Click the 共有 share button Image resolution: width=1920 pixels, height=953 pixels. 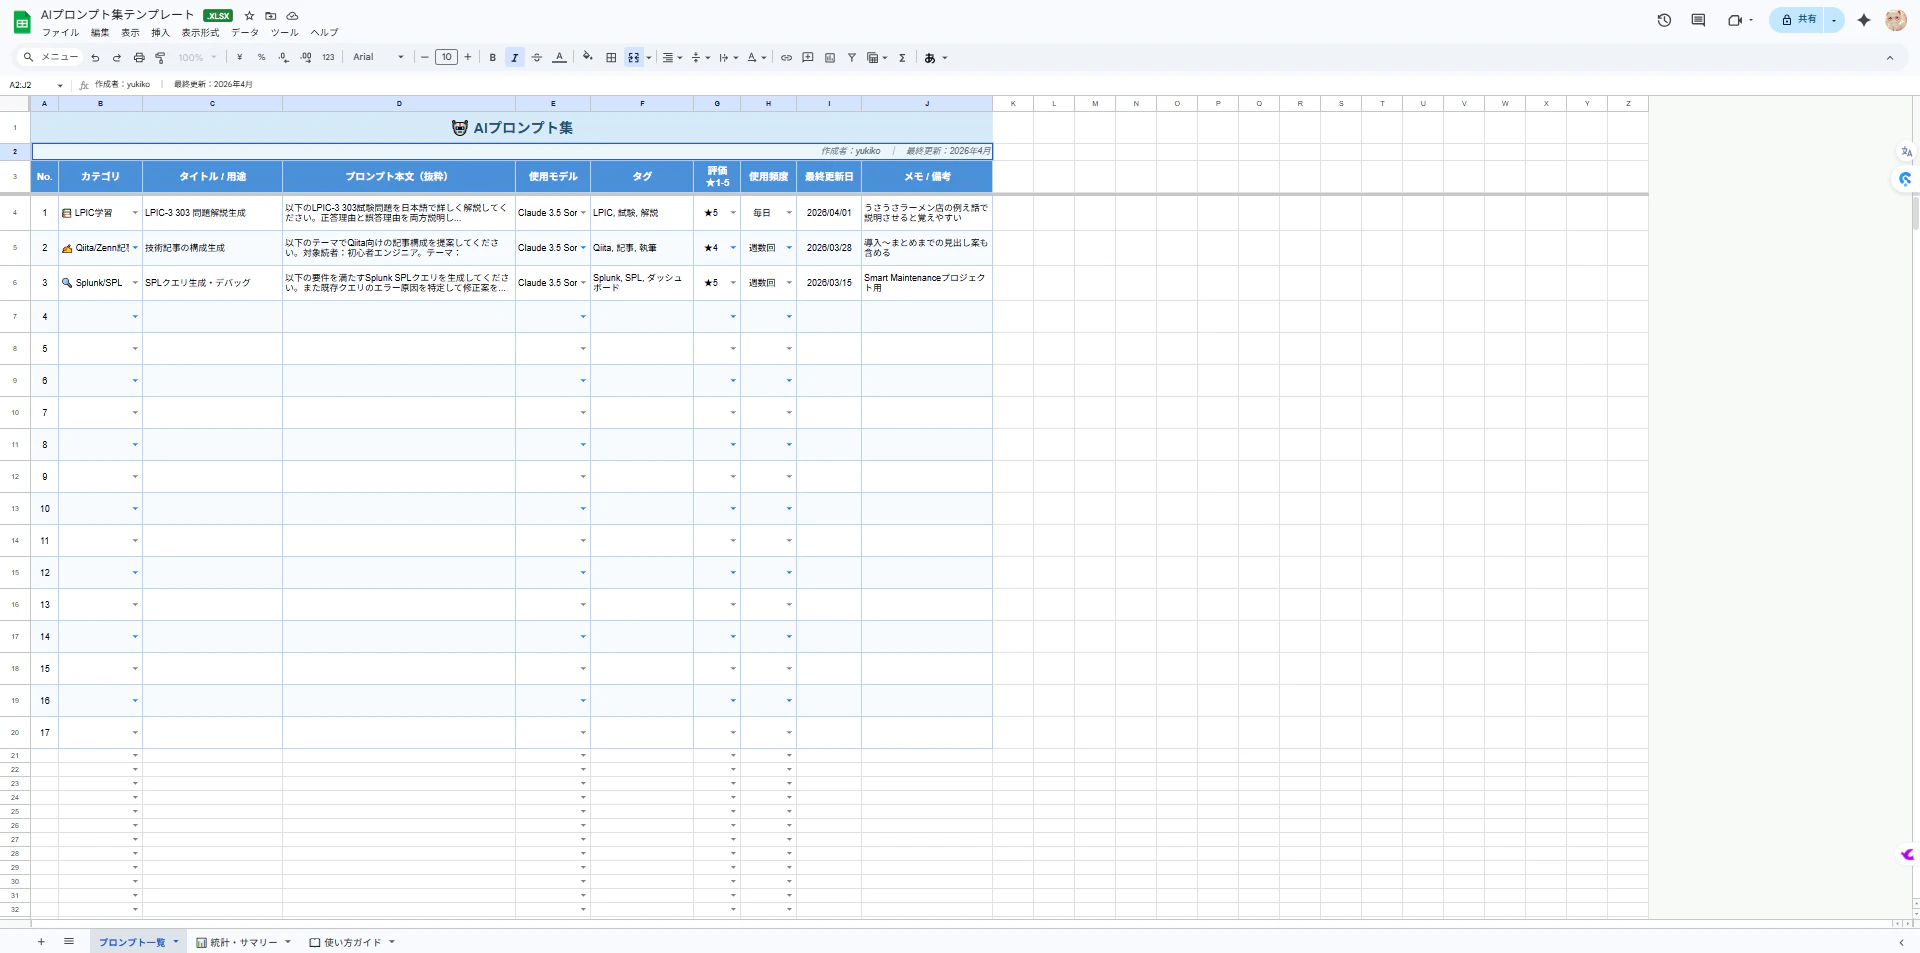1798,20
